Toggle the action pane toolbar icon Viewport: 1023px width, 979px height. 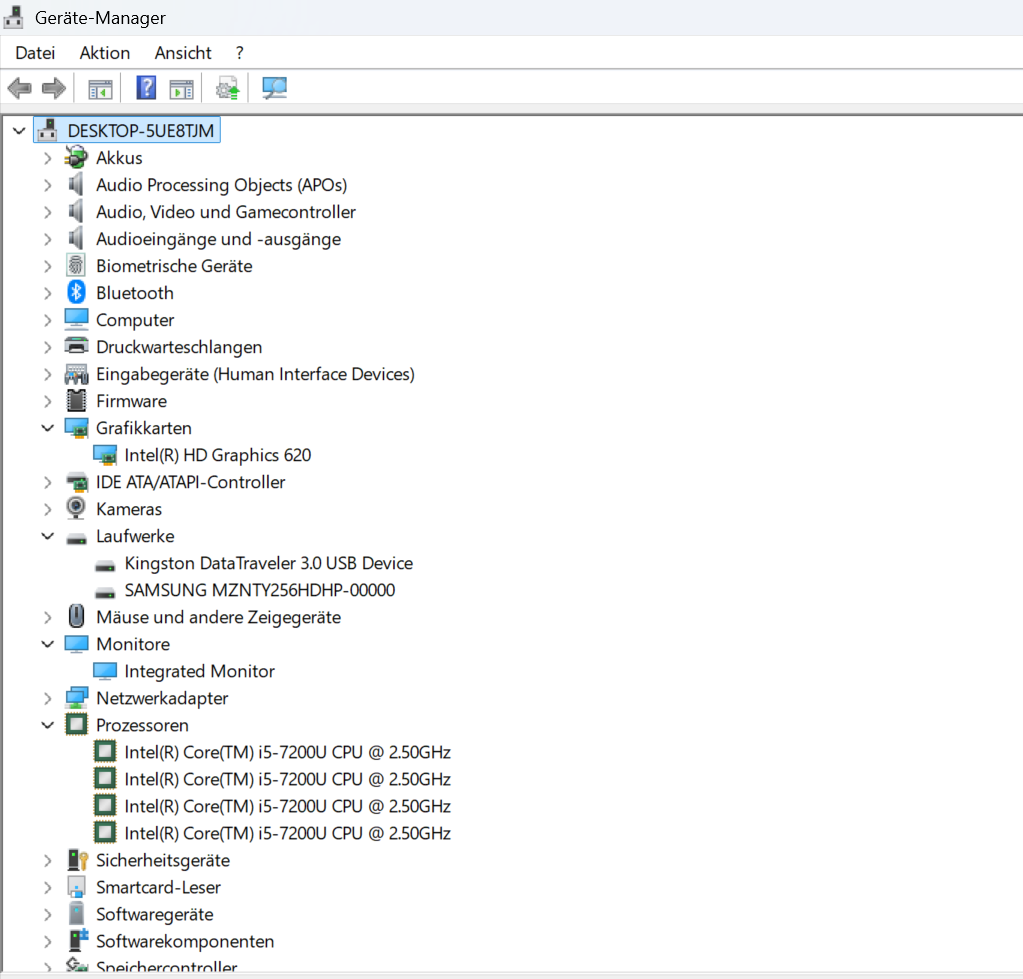click(x=181, y=89)
